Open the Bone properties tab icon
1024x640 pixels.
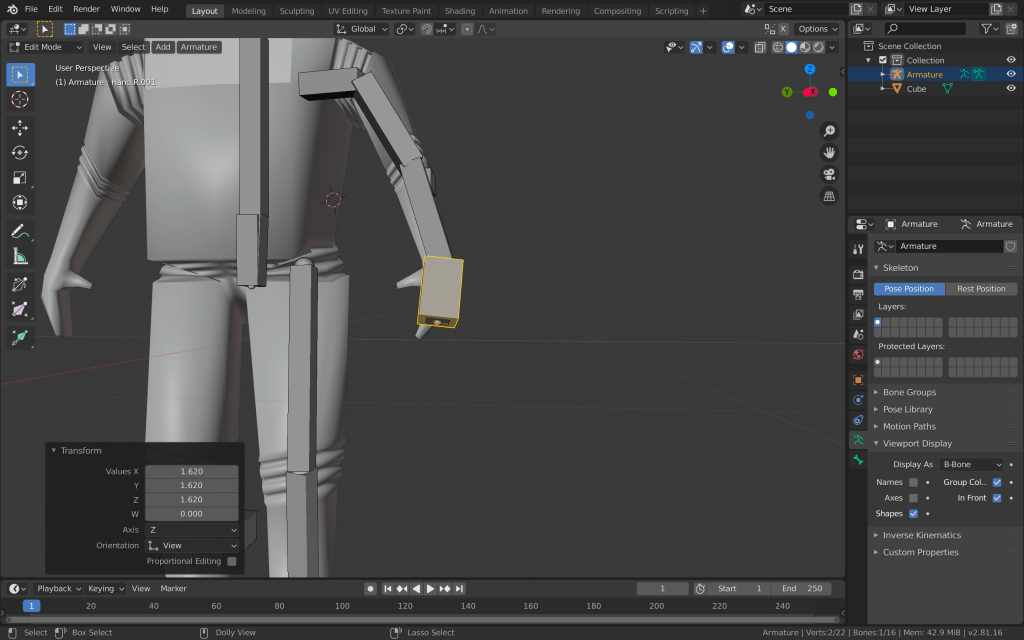[x=858, y=460]
